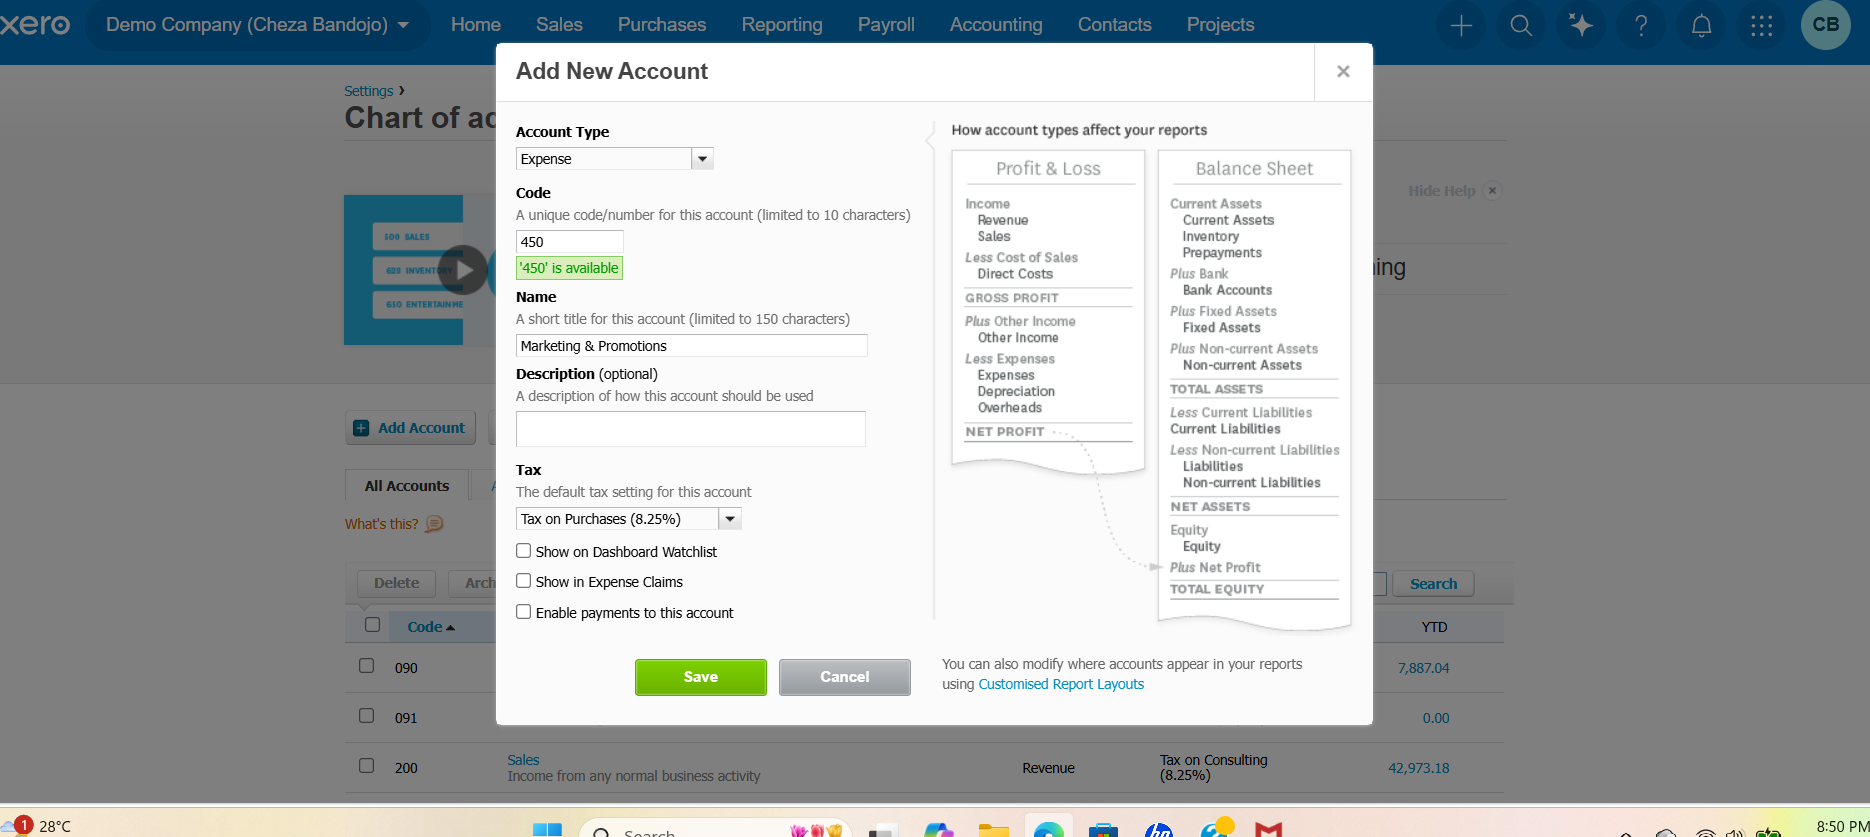The image size is (1870, 837).
Task: Open the Sales menu
Action: click(x=559, y=25)
